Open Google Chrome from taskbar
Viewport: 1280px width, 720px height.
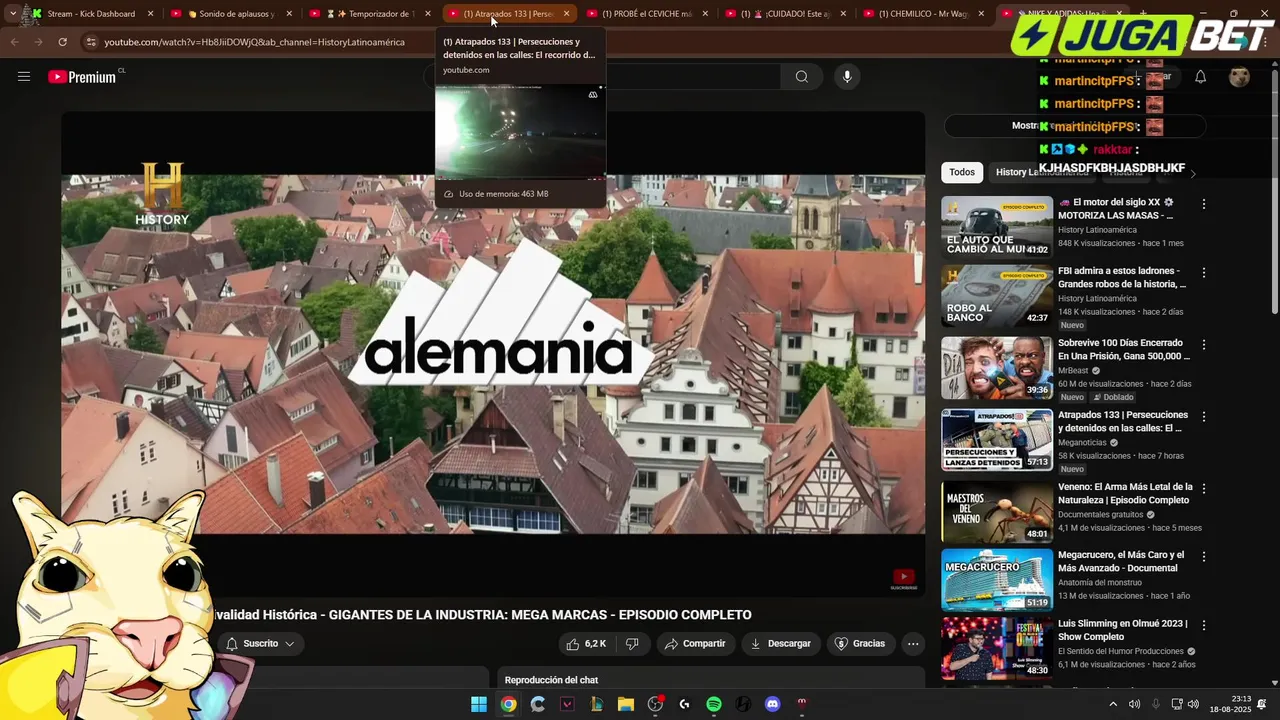pyautogui.click(x=508, y=704)
